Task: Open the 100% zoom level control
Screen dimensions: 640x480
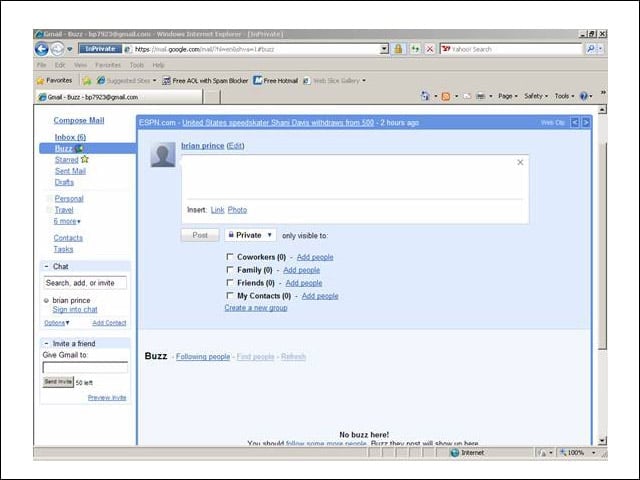Action: tap(578, 453)
